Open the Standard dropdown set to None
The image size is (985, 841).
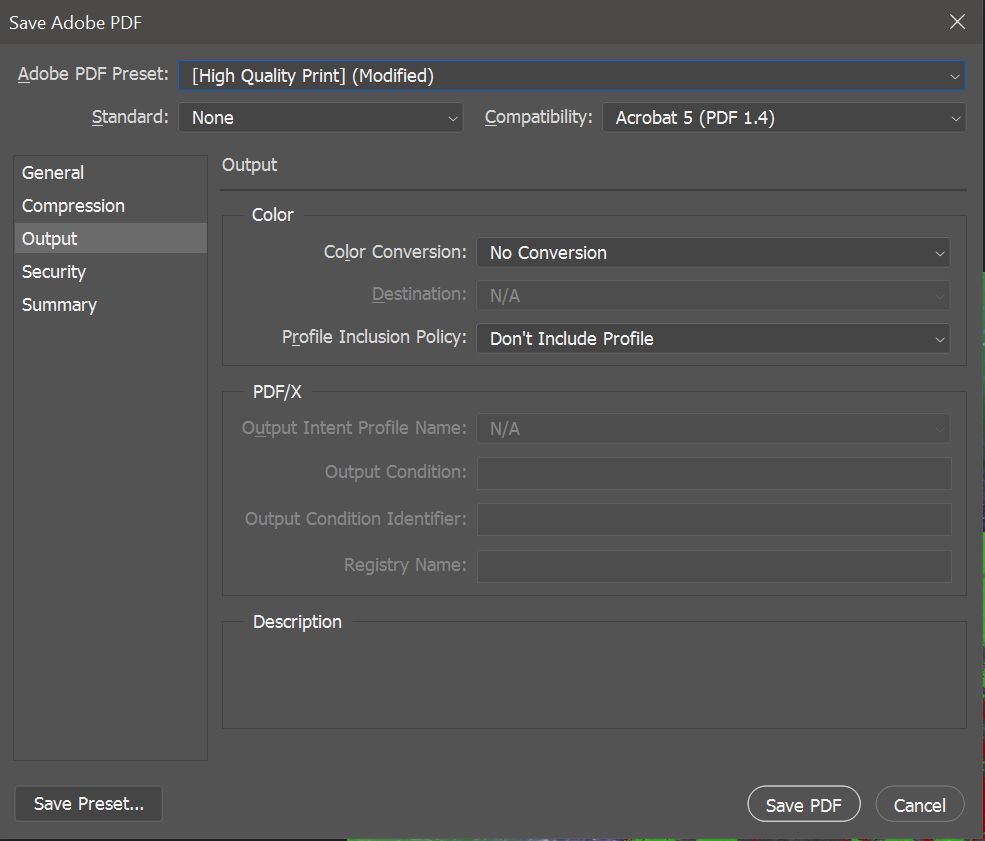coord(320,117)
